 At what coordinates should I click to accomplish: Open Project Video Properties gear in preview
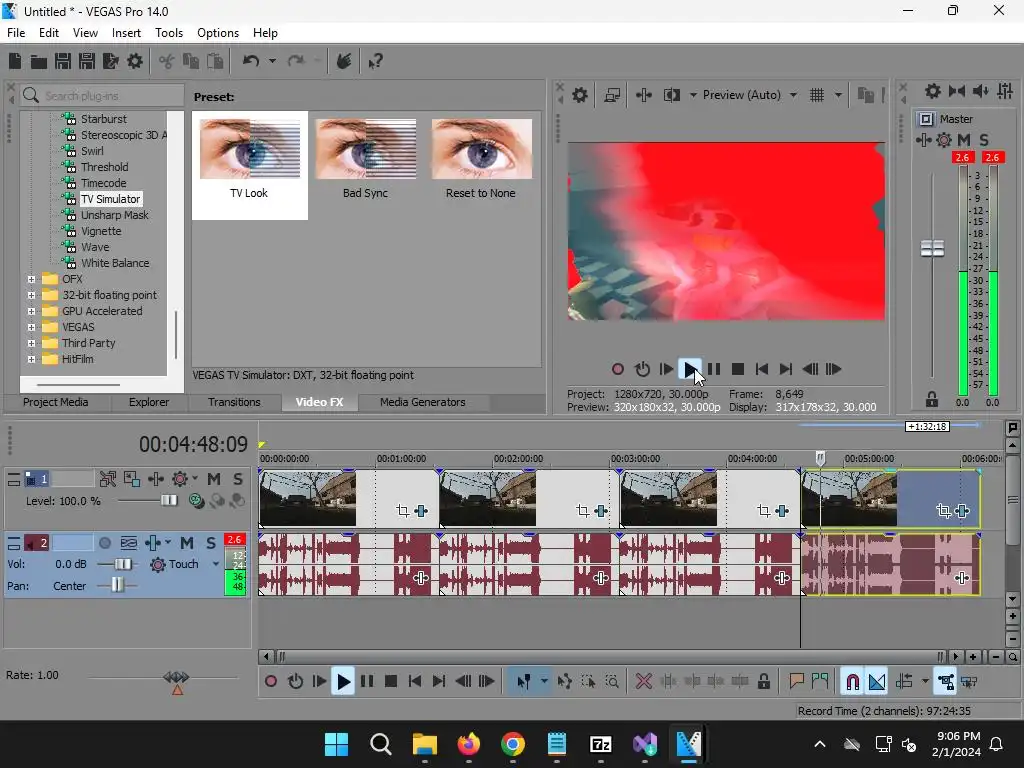tap(580, 95)
